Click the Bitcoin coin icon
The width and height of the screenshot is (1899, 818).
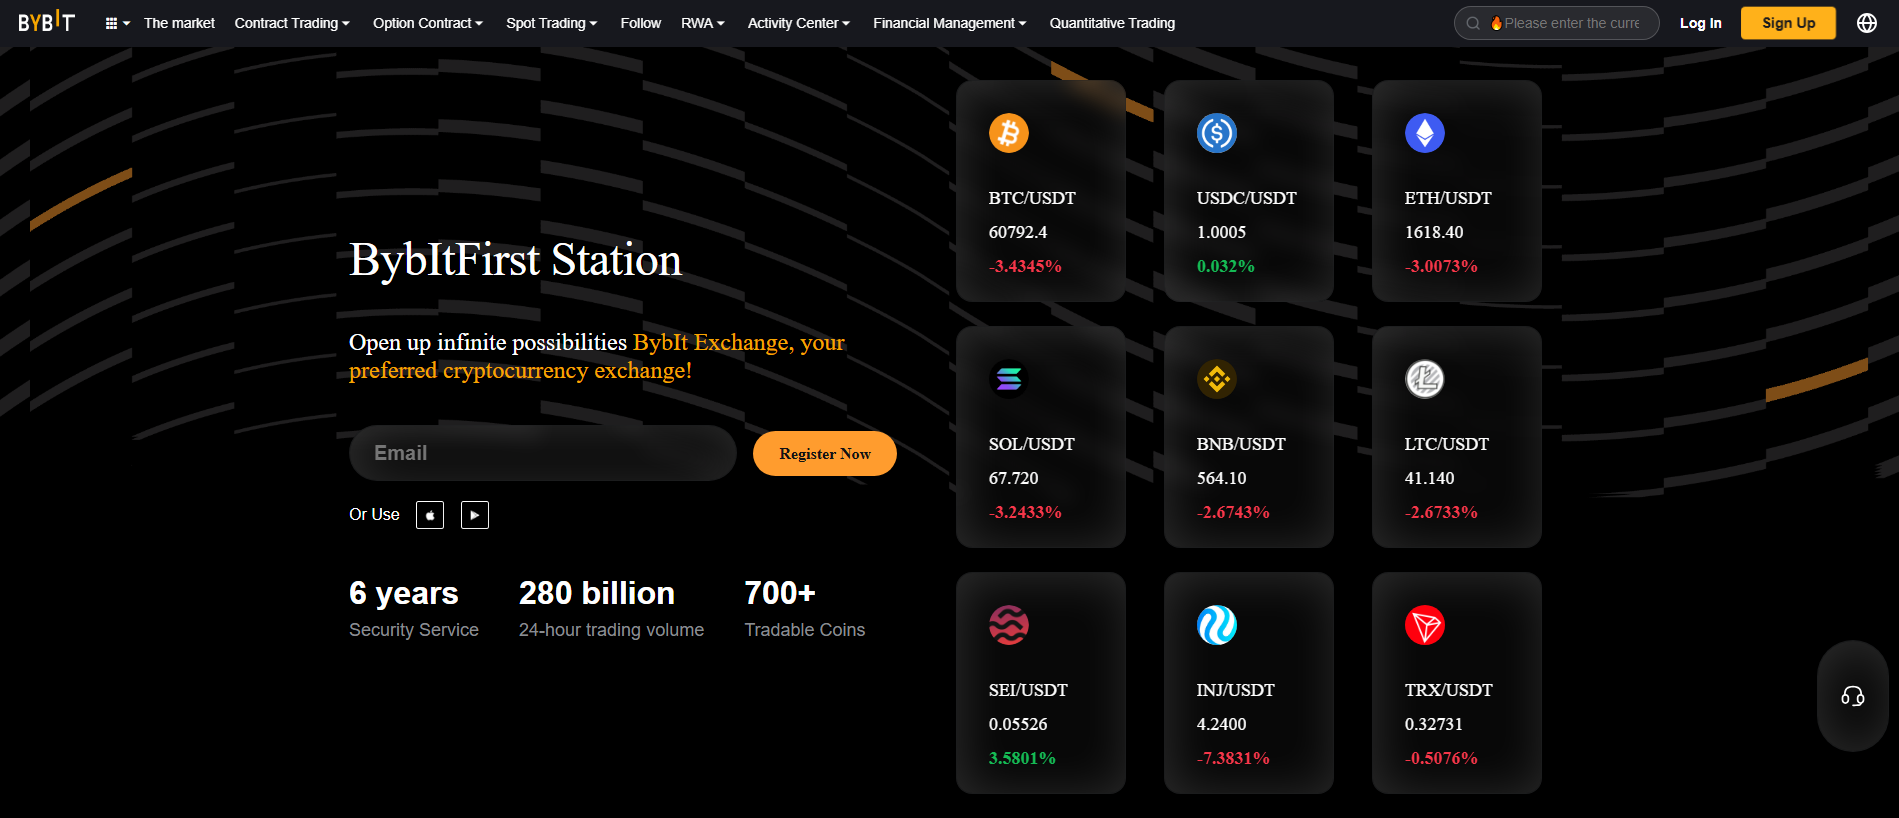click(x=1009, y=133)
